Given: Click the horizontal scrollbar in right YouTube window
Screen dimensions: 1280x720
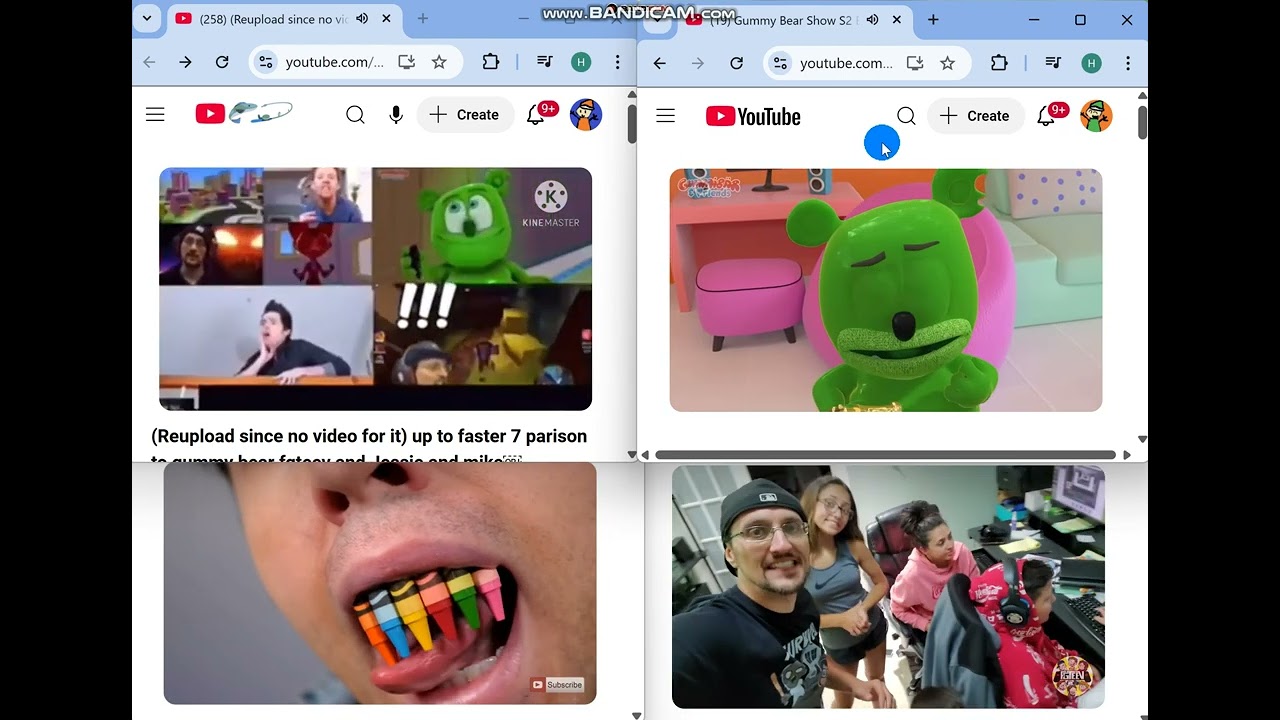Looking at the screenshot, I should point(885,454).
